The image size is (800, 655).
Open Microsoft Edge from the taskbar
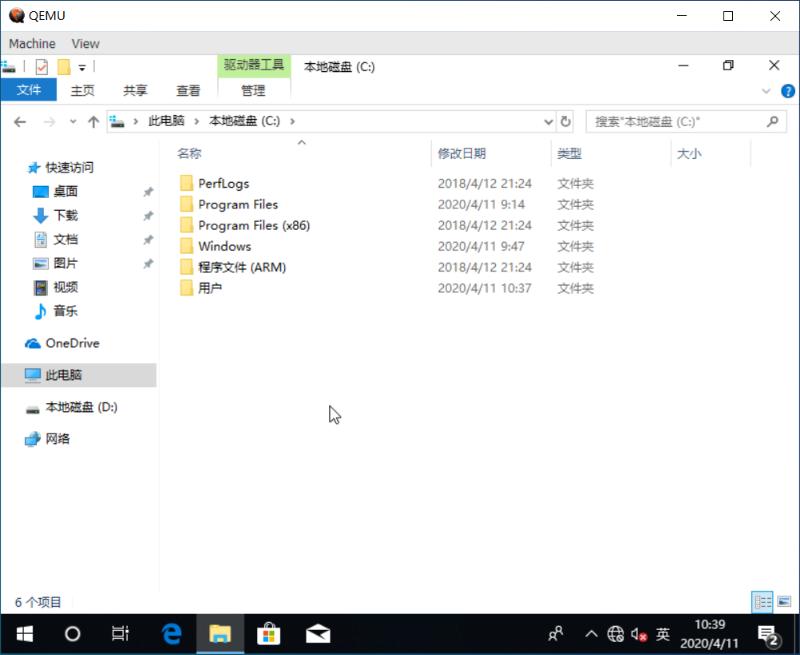[170, 632]
